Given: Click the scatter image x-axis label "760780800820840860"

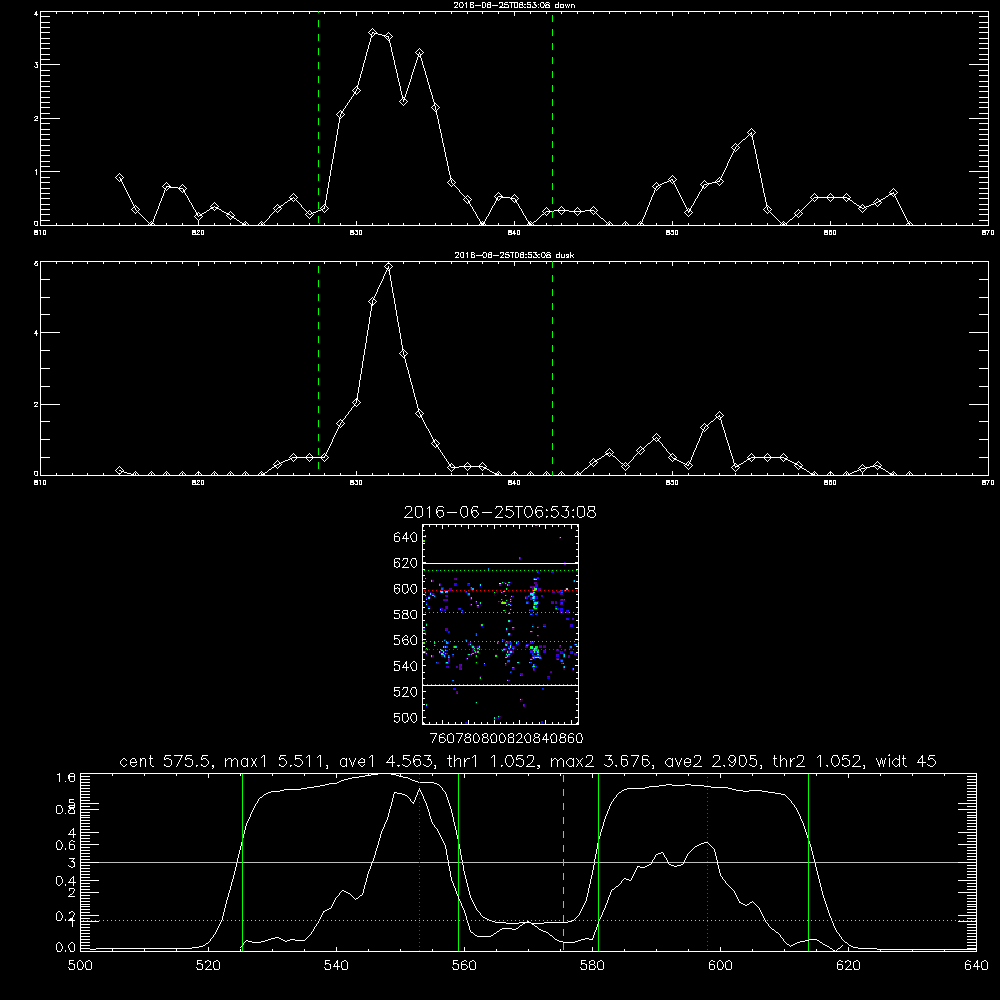Looking at the screenshot, I should coord(506,738).
